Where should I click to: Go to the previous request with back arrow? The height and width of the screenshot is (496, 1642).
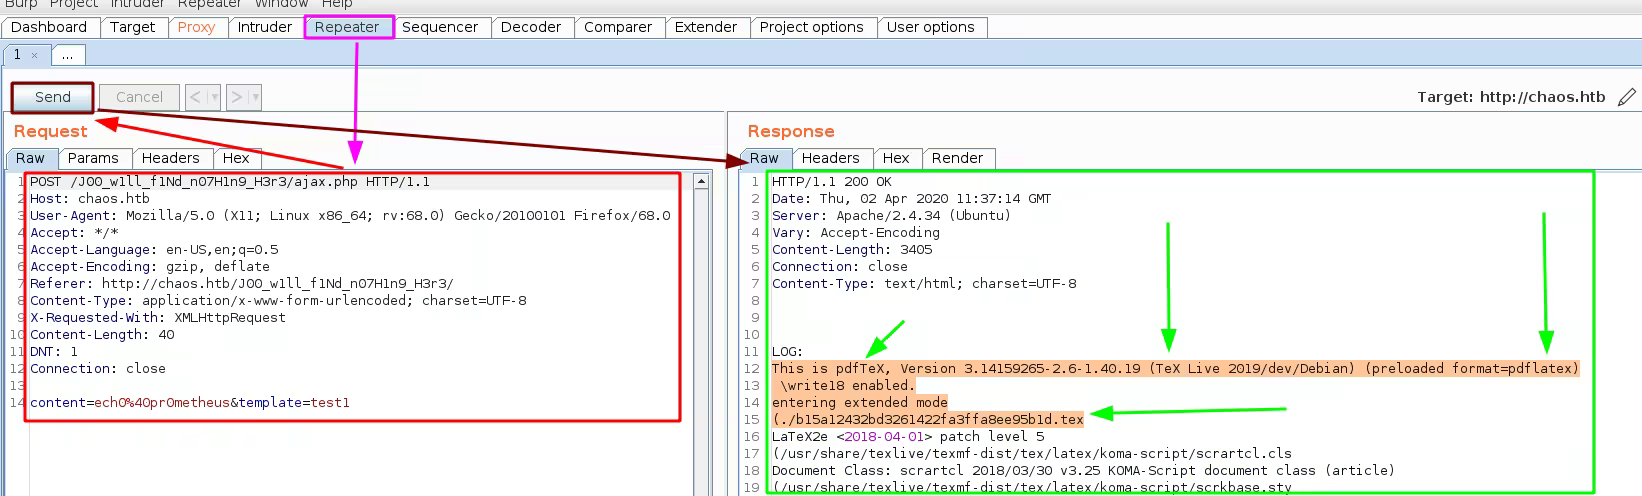[196, 97]
